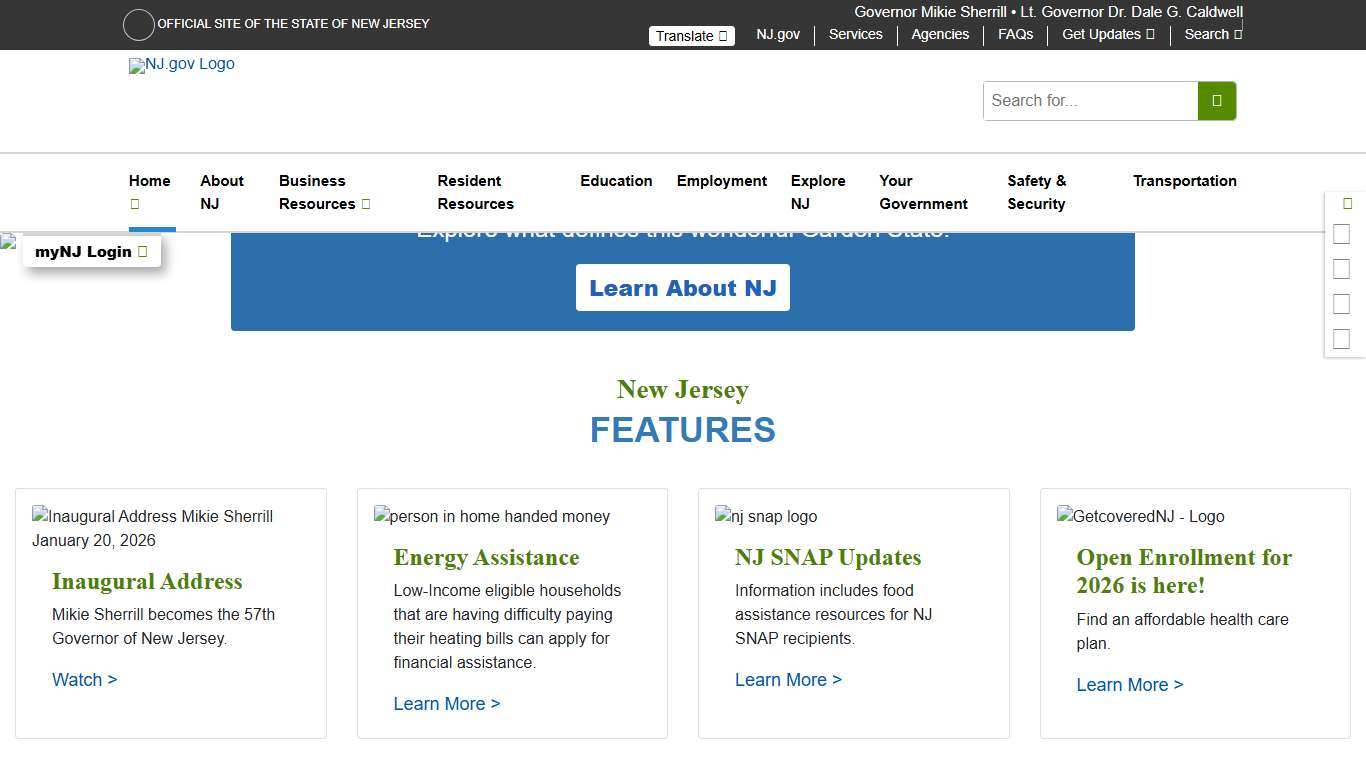1366x768 pixels.
Task: Open the Translate dropdown
Action: pos(691,35)
